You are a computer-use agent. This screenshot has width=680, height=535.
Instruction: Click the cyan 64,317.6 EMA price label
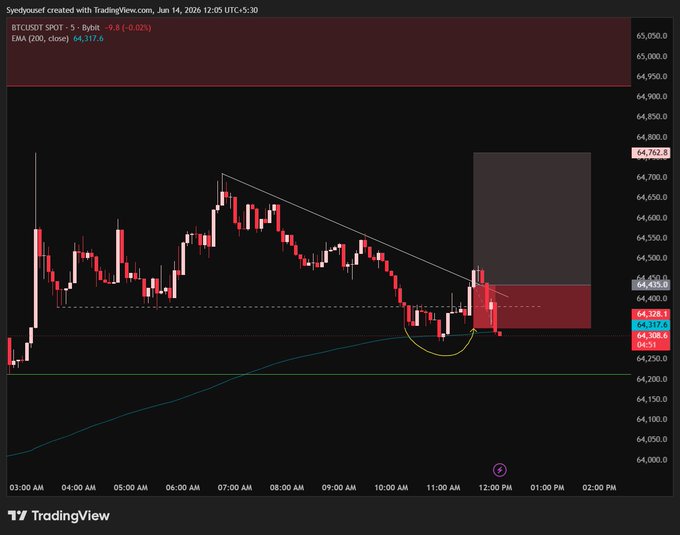point(651,325)
